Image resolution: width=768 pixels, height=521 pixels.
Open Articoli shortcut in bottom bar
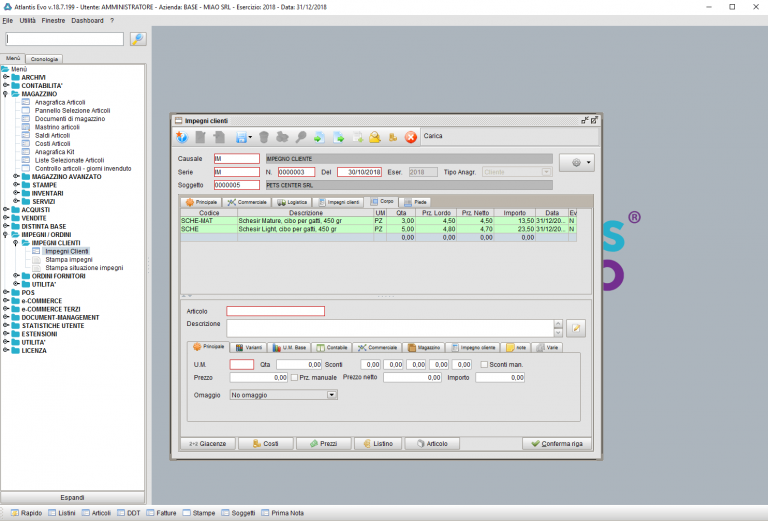click(96, 513)
